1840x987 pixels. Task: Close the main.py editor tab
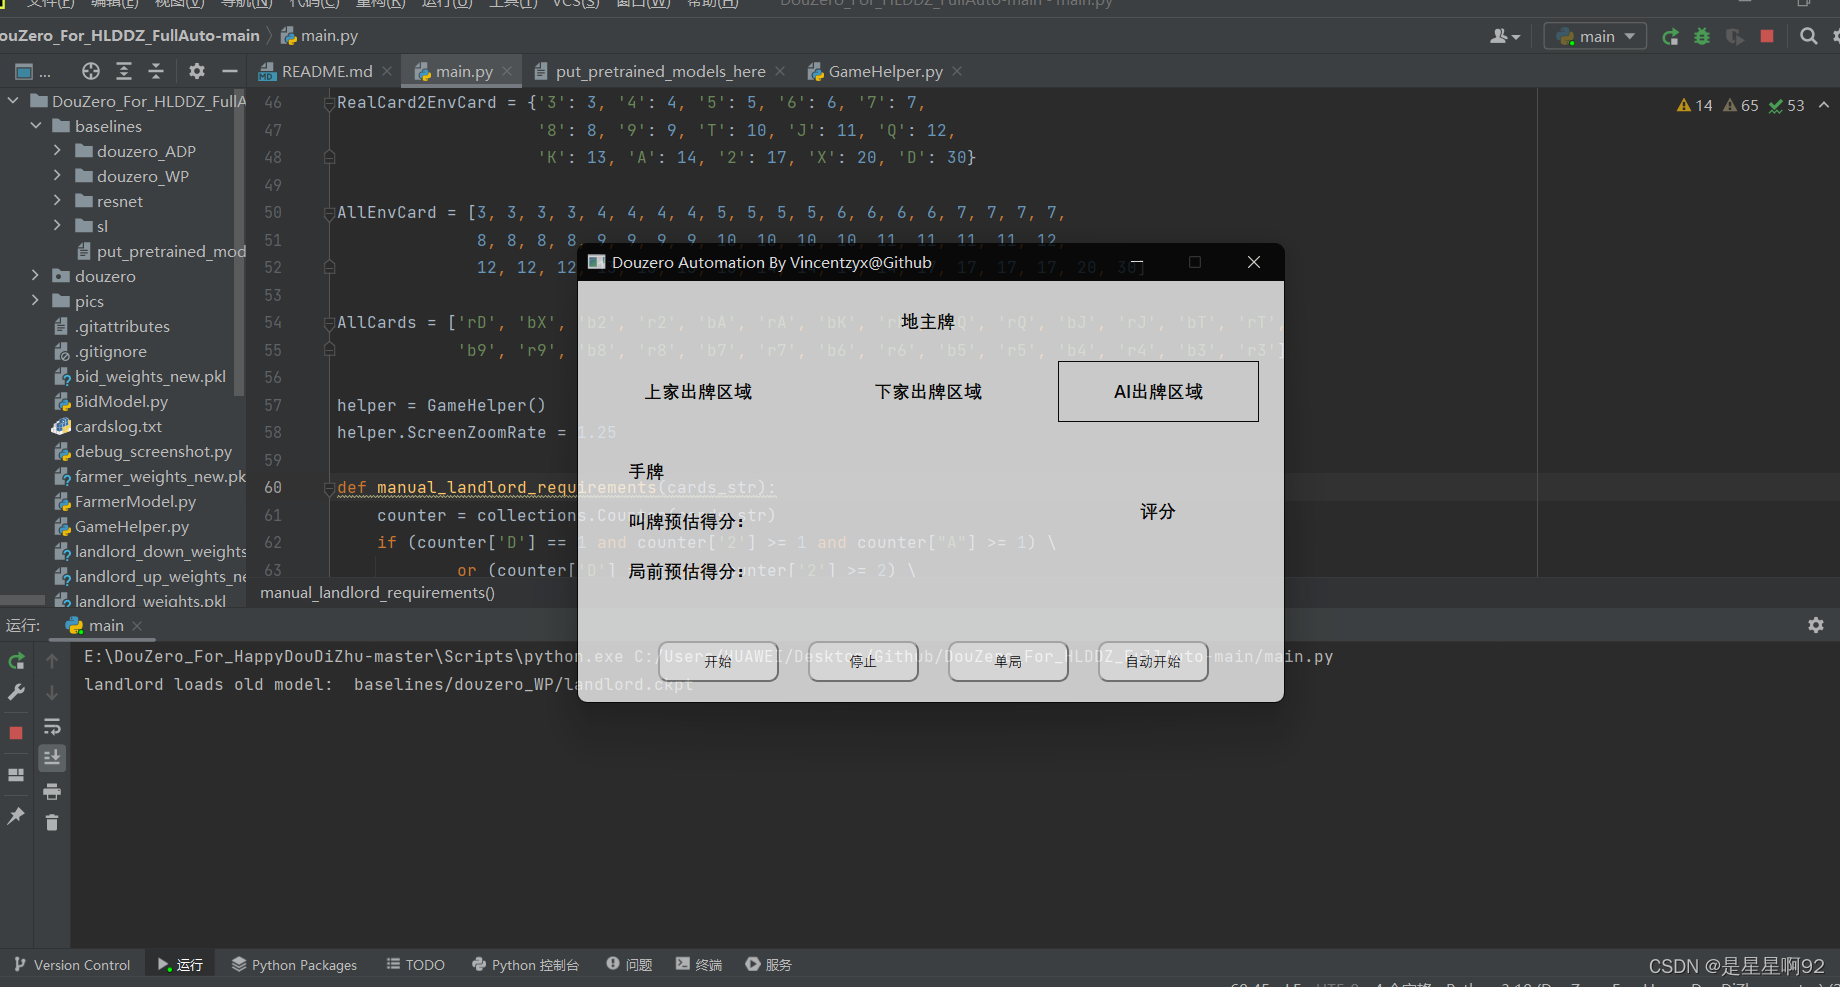click(507, 71)
